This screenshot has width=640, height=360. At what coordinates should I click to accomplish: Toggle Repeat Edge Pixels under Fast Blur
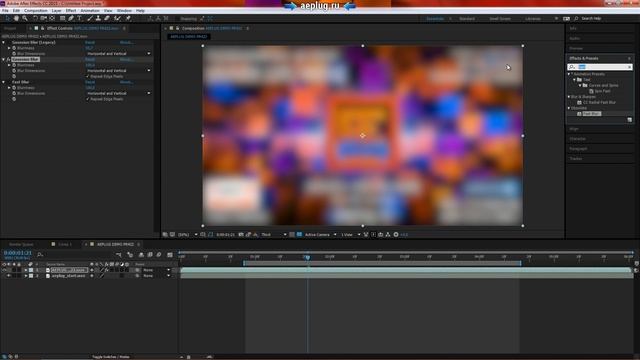tap(87, 99)
